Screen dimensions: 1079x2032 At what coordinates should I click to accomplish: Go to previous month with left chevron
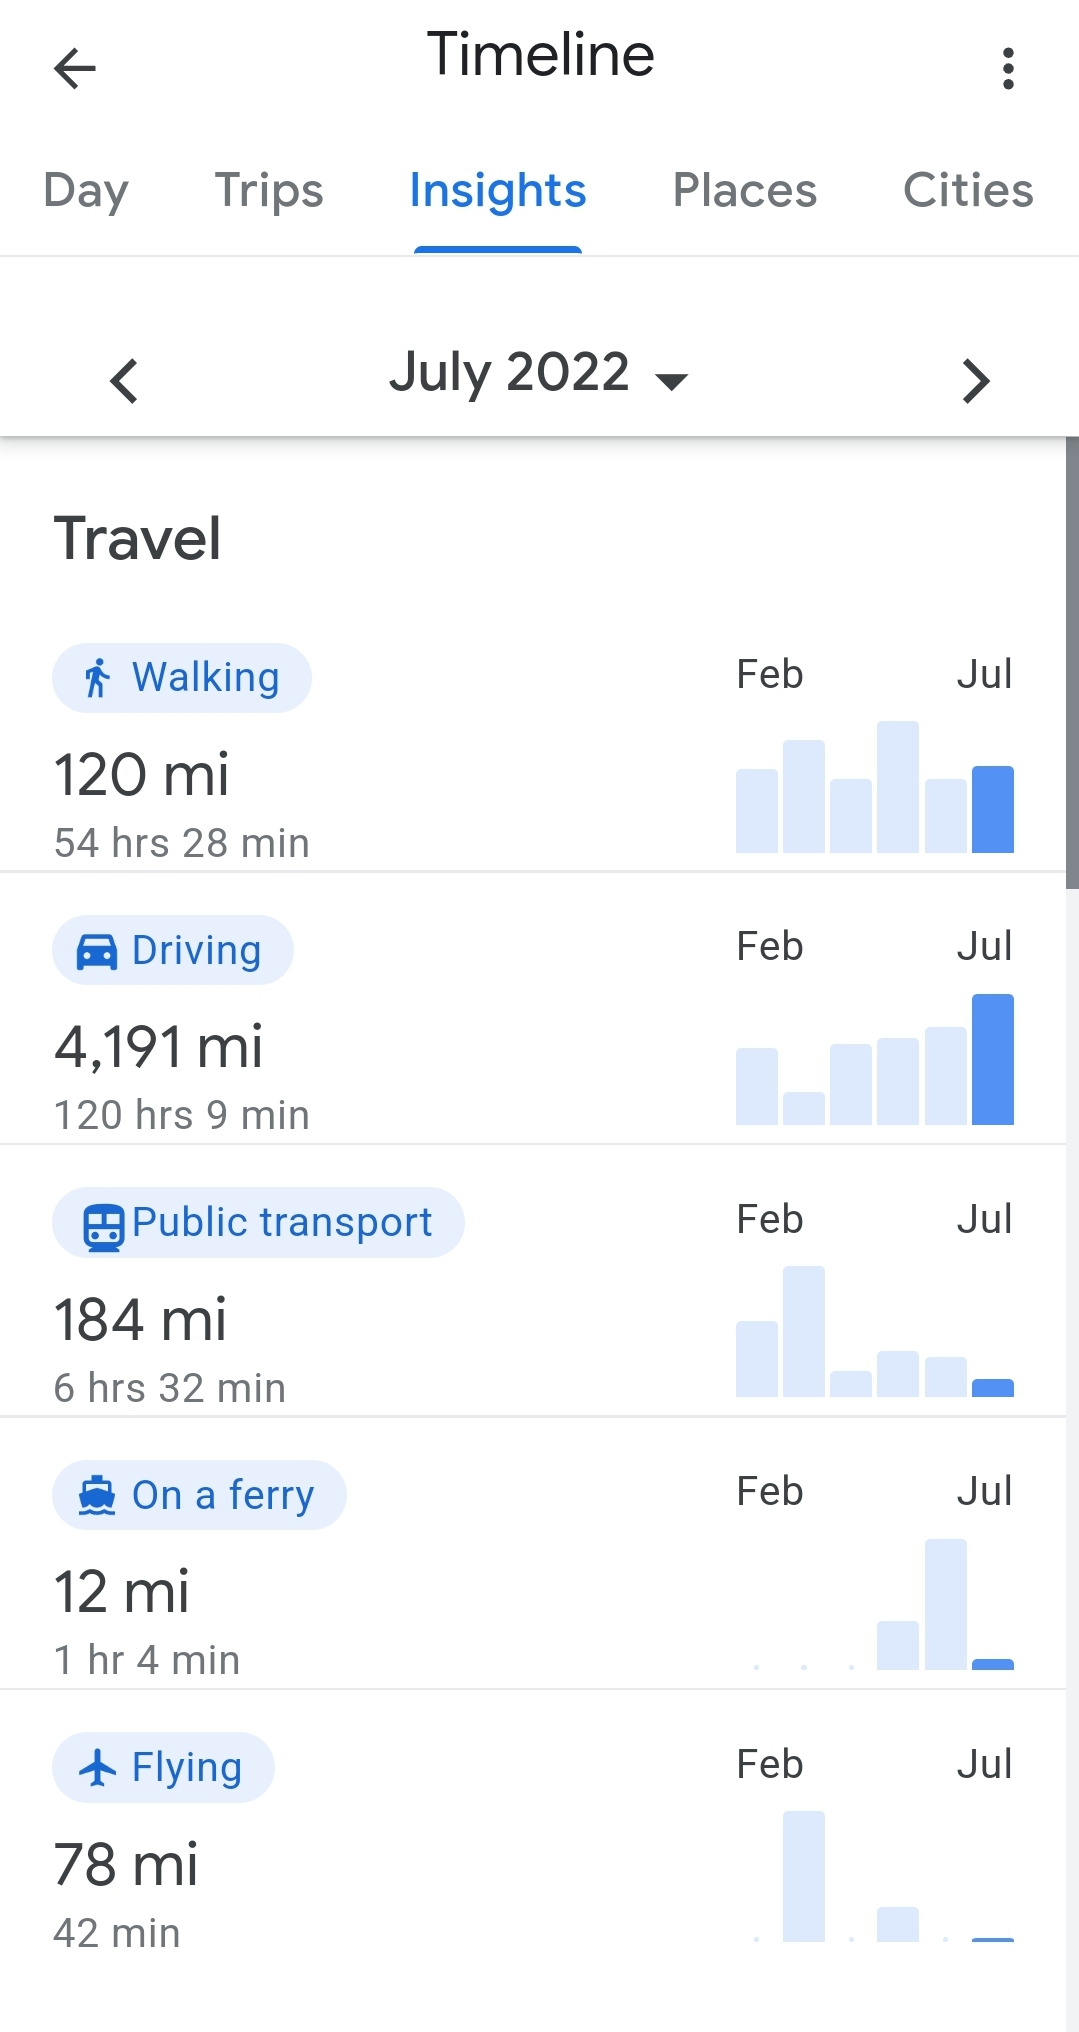pyautogui.click(x=124, y=381)
